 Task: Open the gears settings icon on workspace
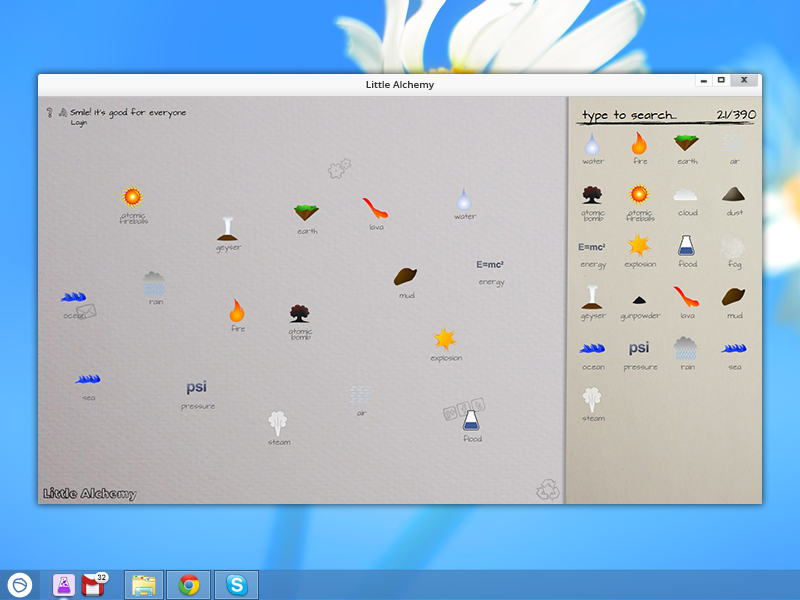pyautogui.click(x=339, y=168)
